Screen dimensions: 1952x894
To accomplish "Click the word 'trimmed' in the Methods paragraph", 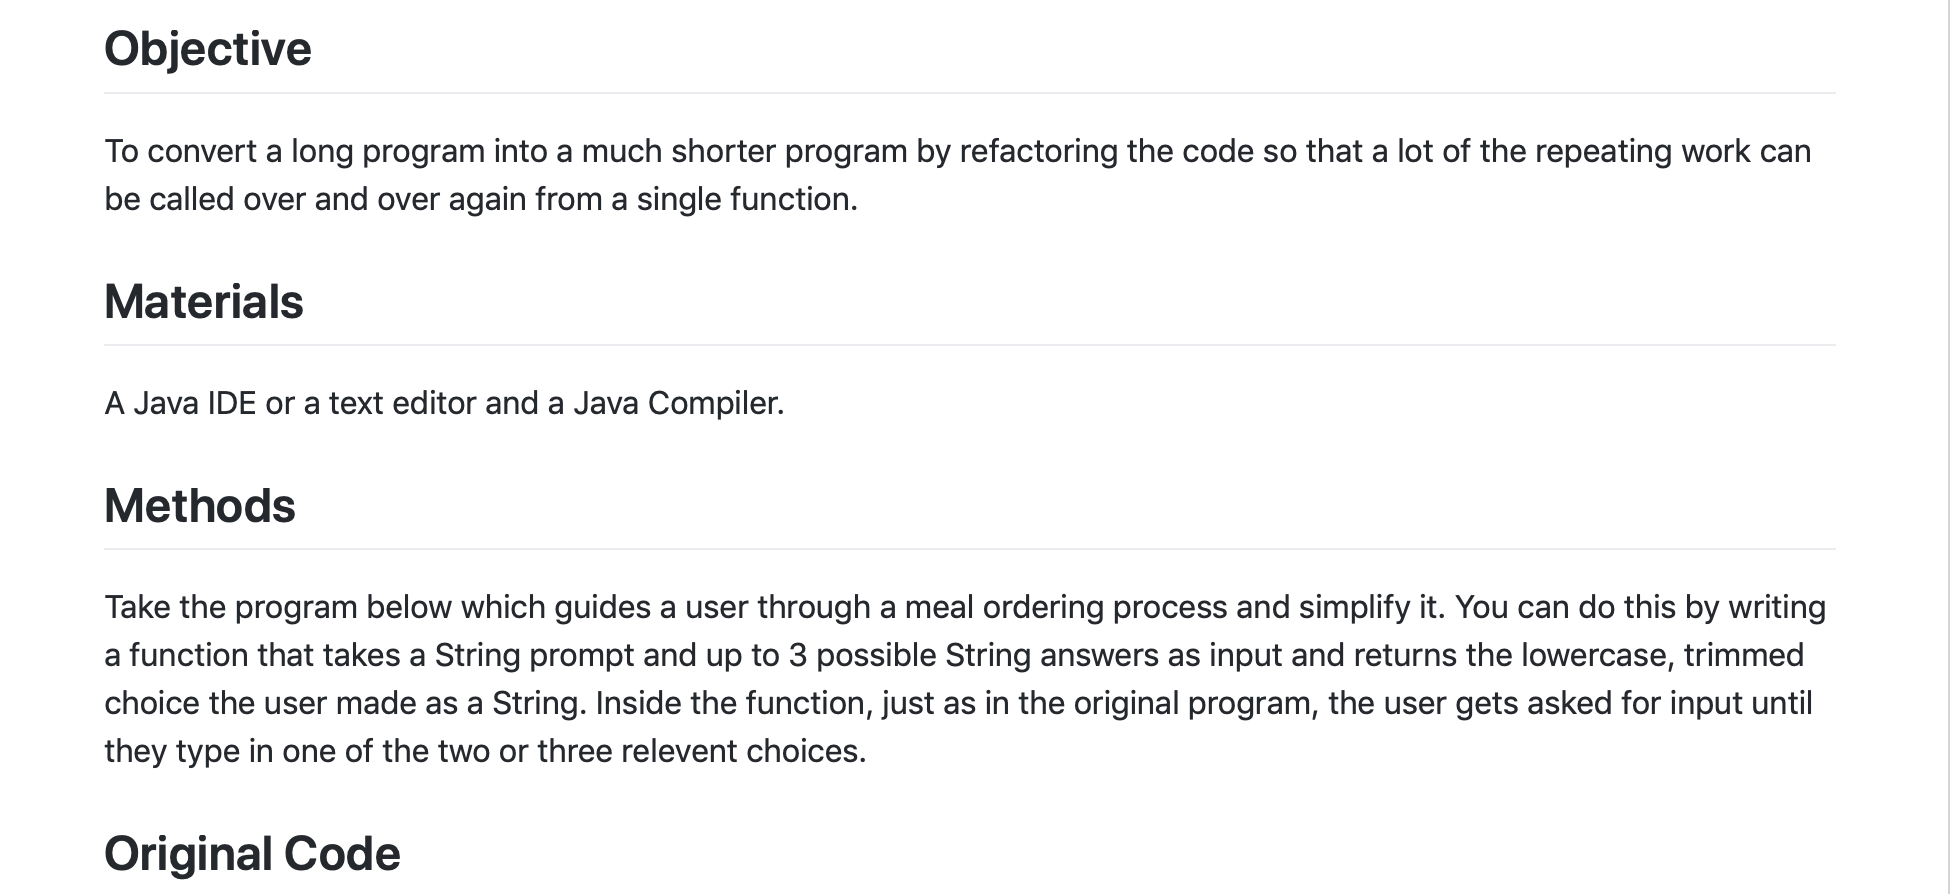I will pos(1744,655).
